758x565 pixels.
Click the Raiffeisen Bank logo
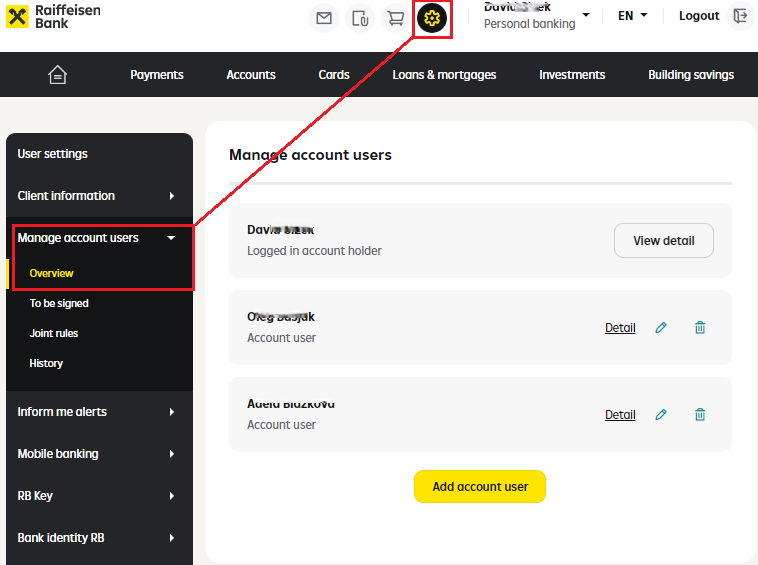click(x=53, y=16)
